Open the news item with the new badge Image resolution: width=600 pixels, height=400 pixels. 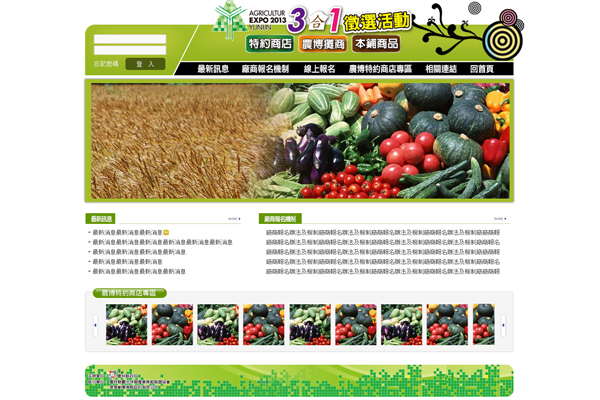click(x=127, y=232)
